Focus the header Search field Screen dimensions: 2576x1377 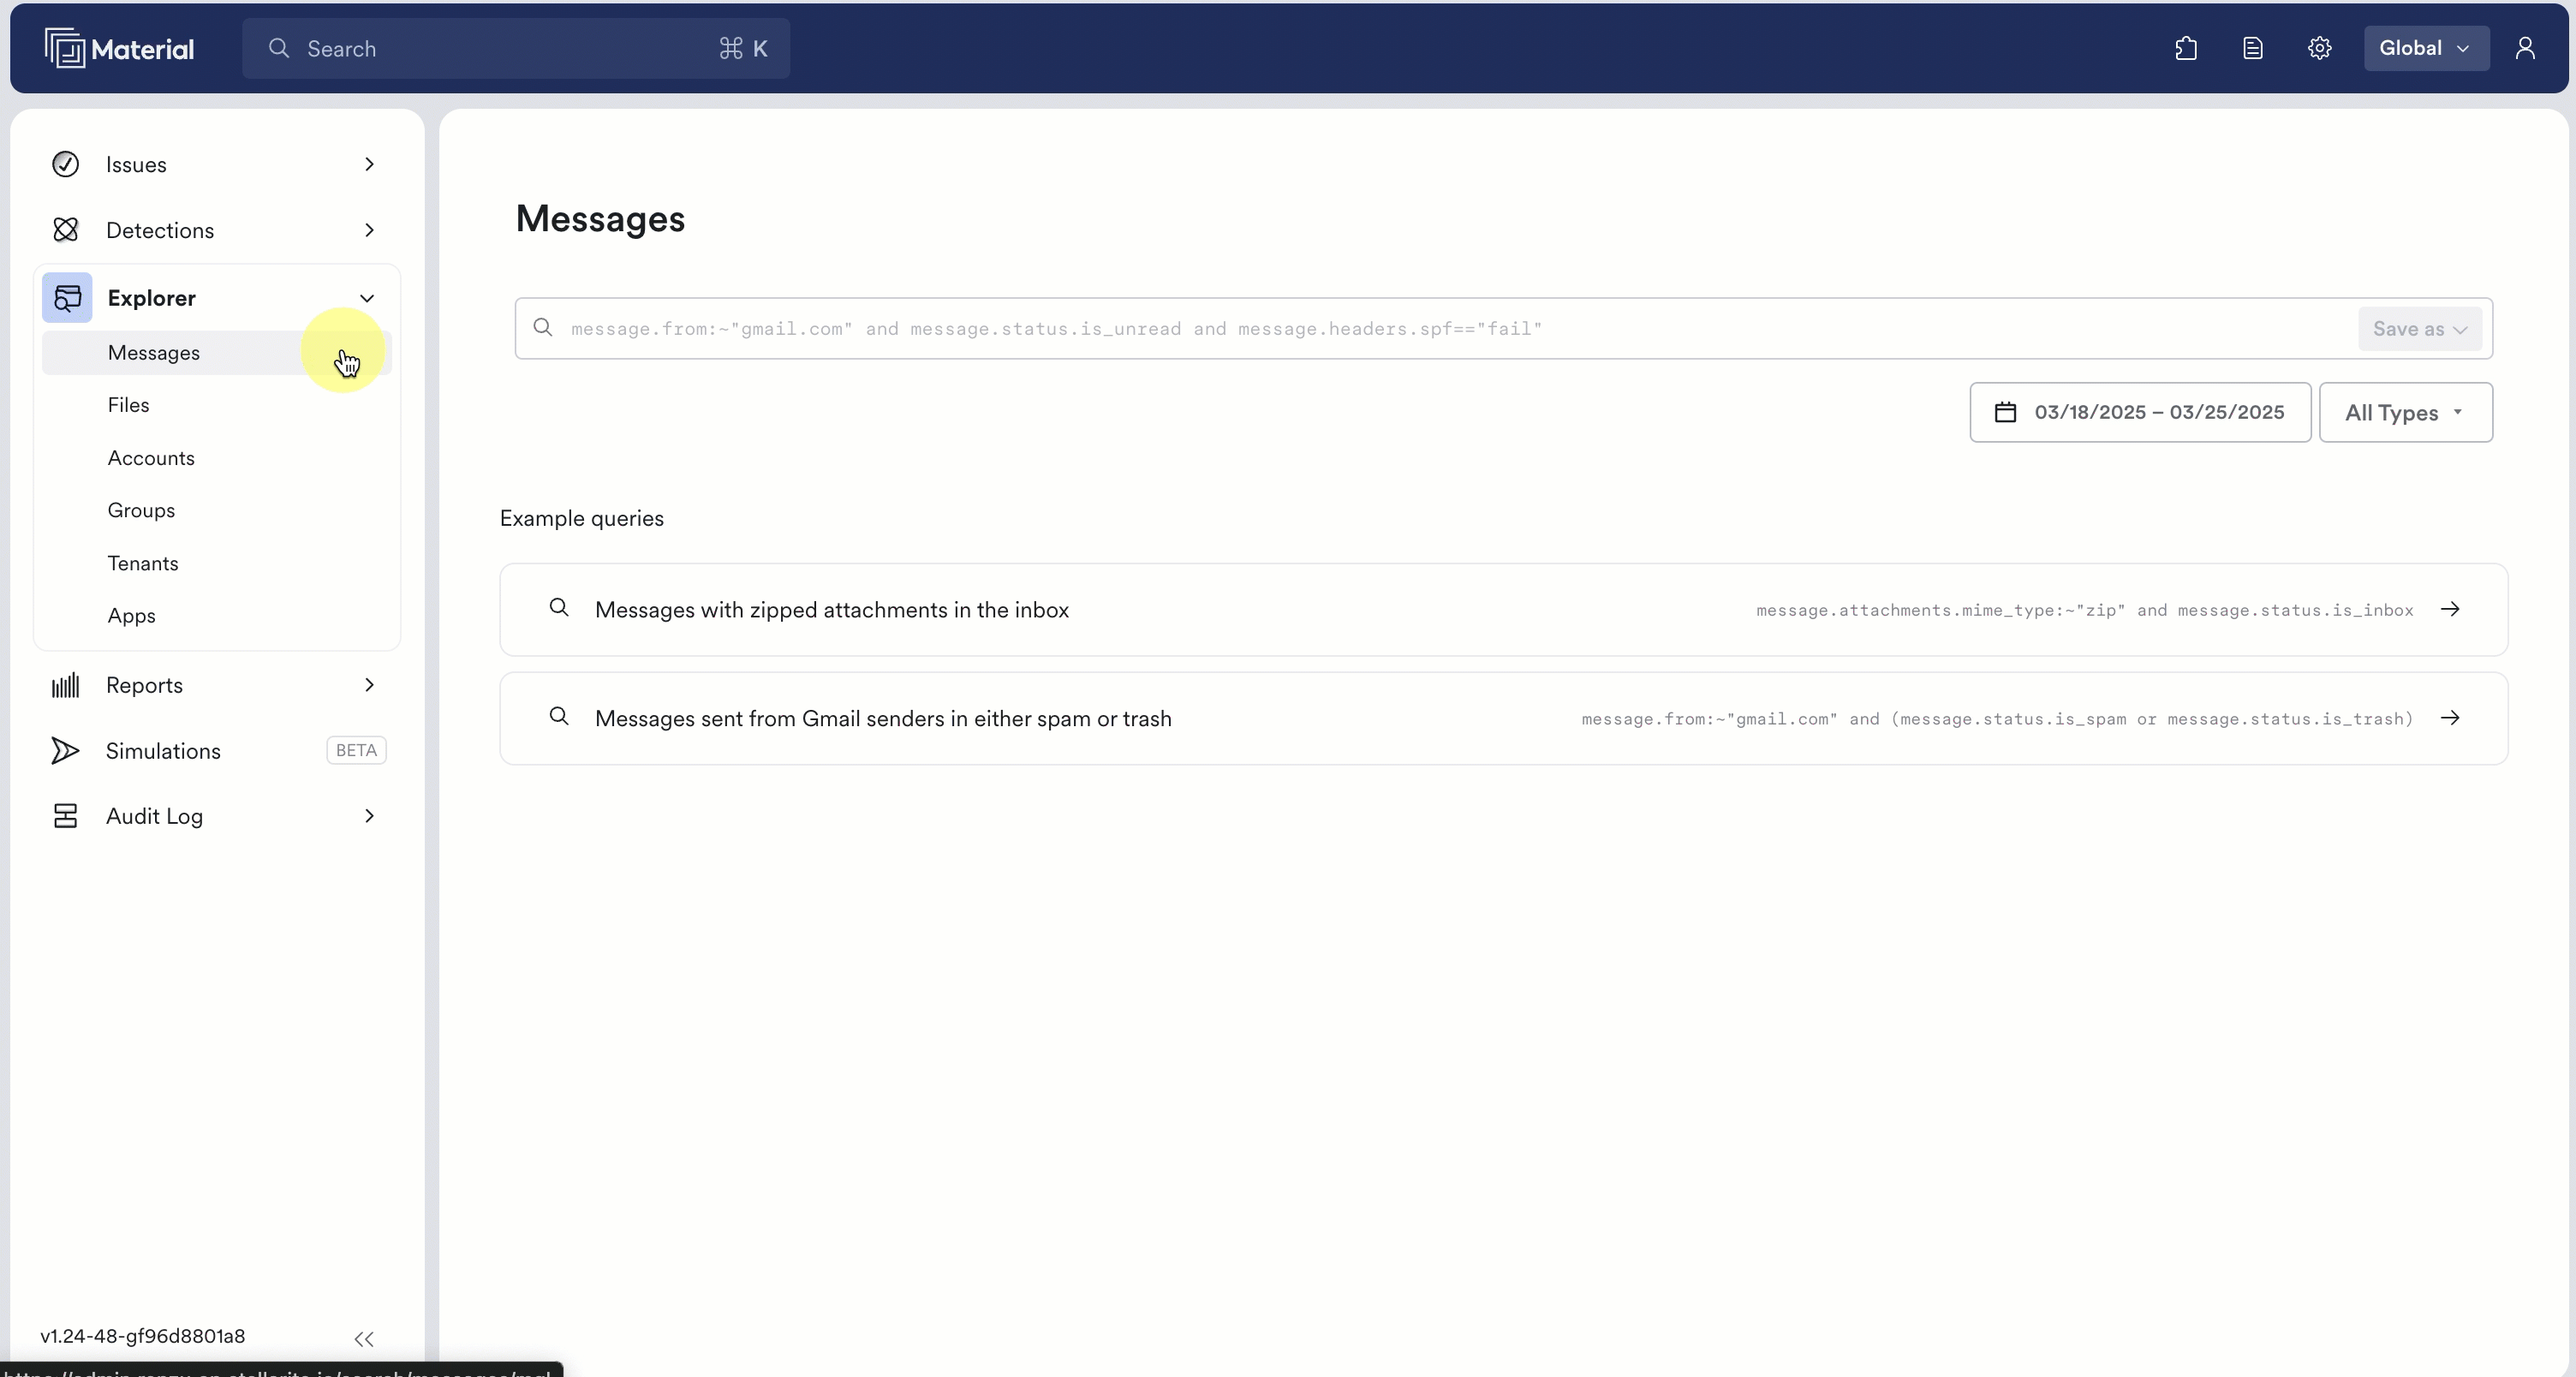point(516,48)
